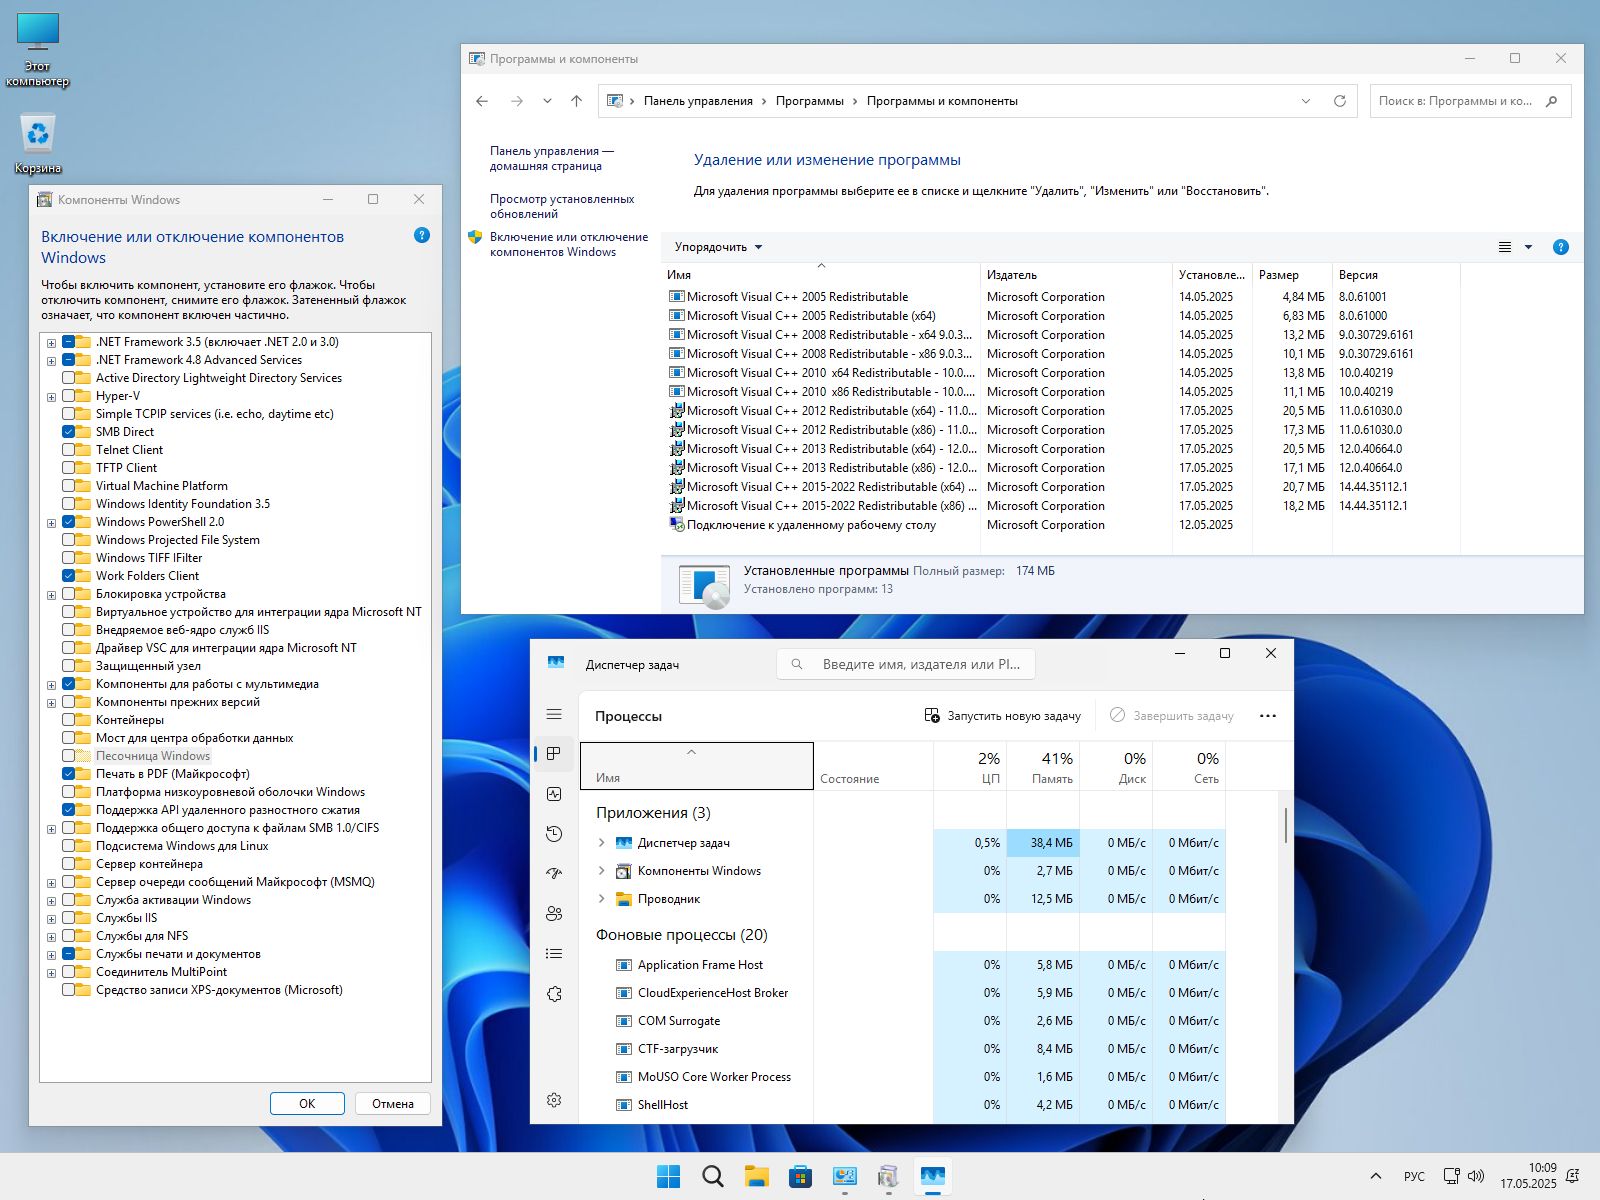Click the three-dots more options in Task Manager
Image resolution: width=1600 pixels, height=1200 pixels.
tap(1268, 716)
